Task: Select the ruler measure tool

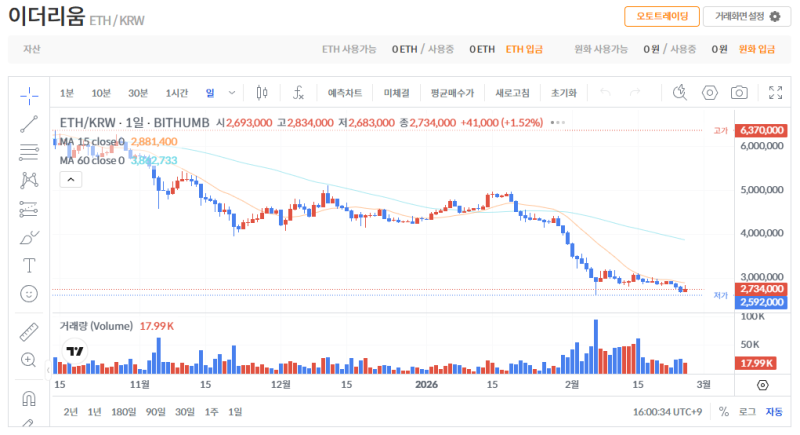Action: point(29,331)
